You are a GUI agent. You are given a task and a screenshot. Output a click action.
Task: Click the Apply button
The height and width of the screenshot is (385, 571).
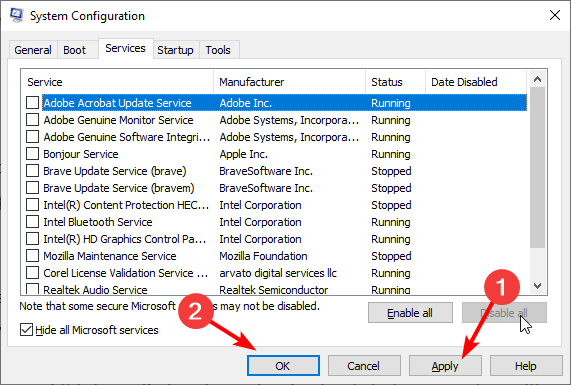click(445, 366)
